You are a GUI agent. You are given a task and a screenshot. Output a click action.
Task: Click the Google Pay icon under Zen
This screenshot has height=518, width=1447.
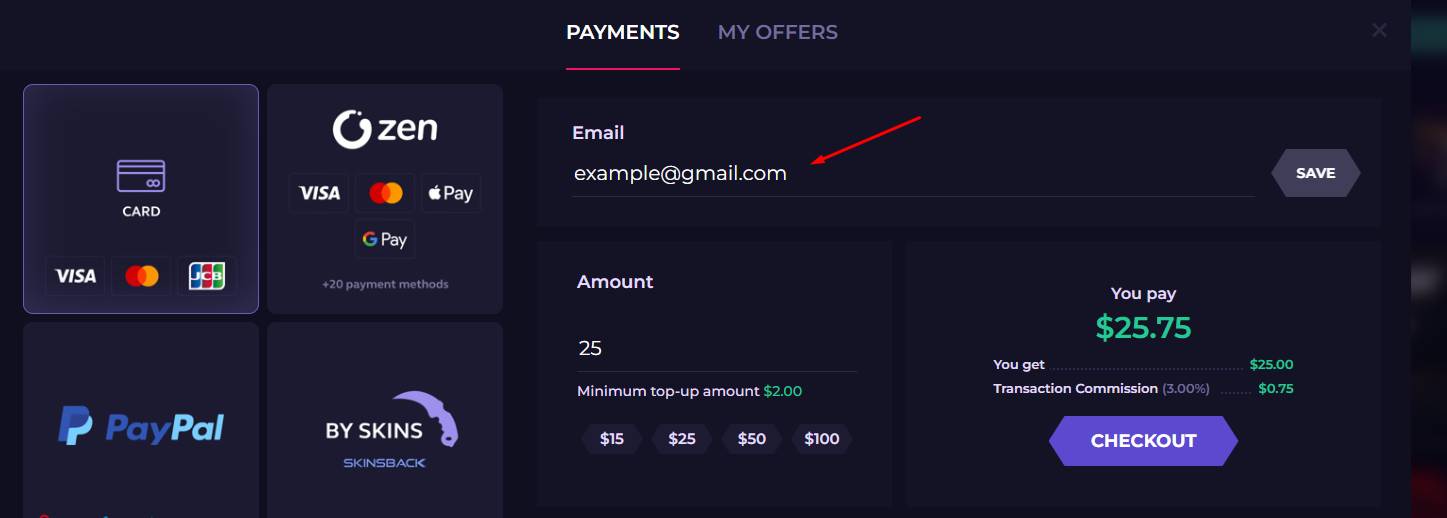(385, 240)
